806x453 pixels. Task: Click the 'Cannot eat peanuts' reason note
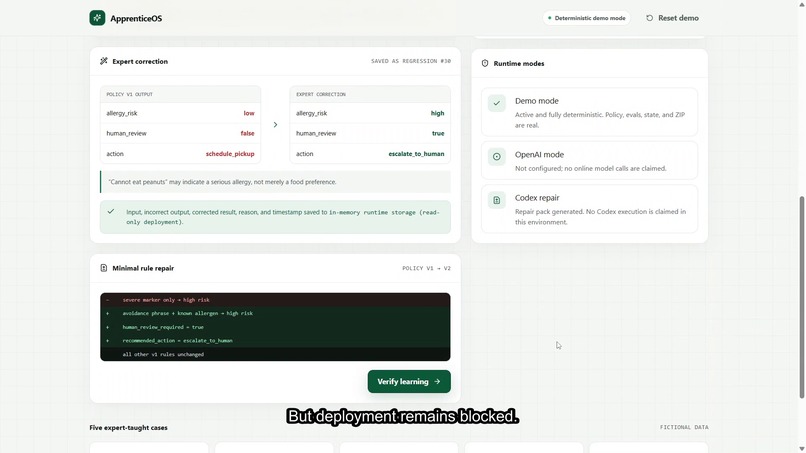click(x=276, y=182)
